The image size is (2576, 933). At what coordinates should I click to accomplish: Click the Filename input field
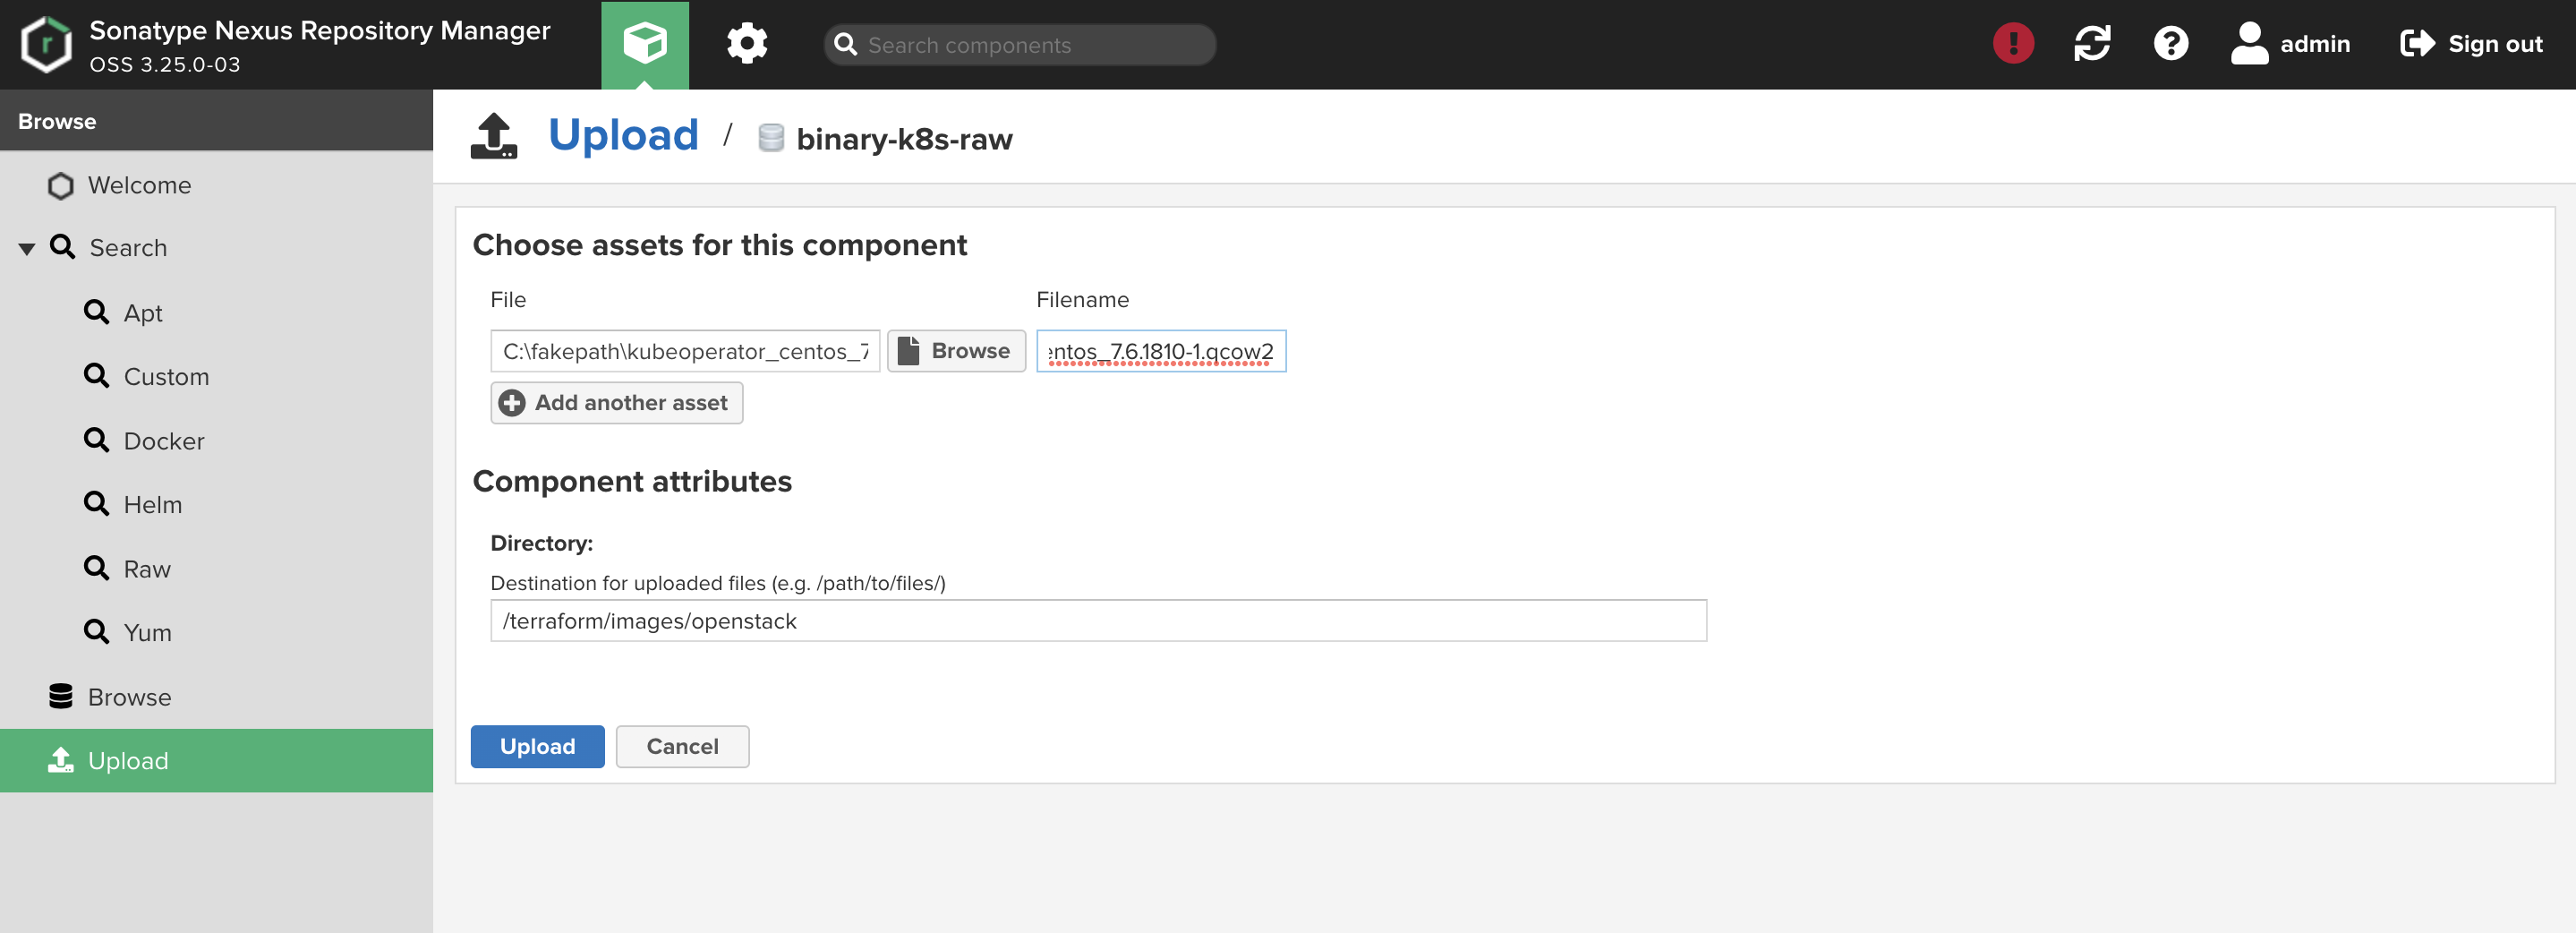coord(1161,351)
